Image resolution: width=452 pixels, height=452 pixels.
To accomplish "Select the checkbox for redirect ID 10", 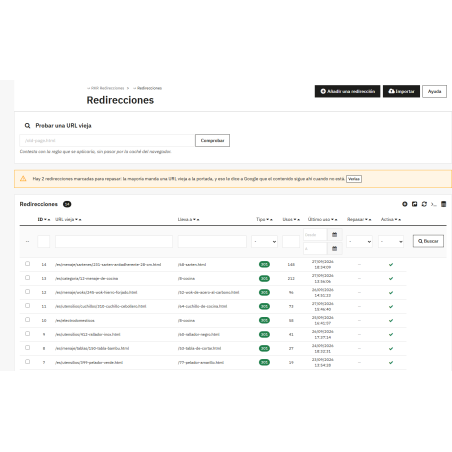I will click(27, 320).
